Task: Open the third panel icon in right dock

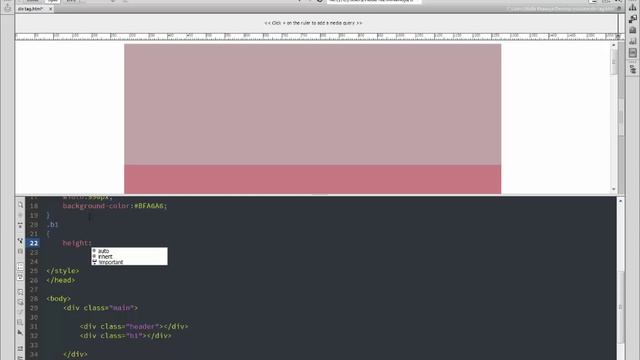Action: click(x=633, y=30)
